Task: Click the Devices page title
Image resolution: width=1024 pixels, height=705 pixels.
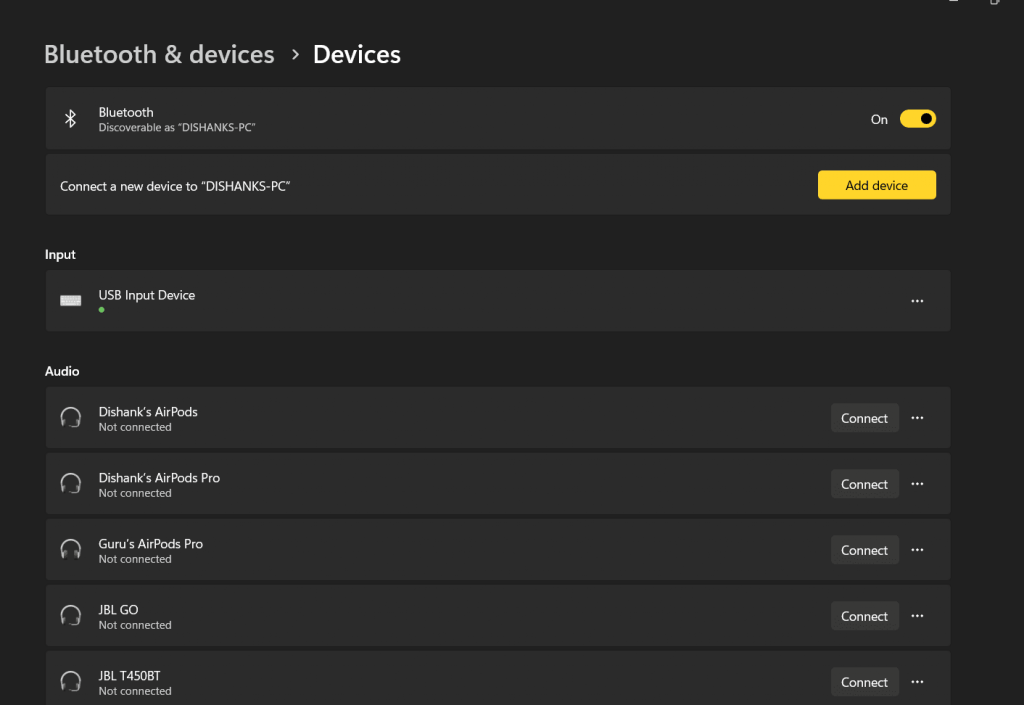Action: 357,54
